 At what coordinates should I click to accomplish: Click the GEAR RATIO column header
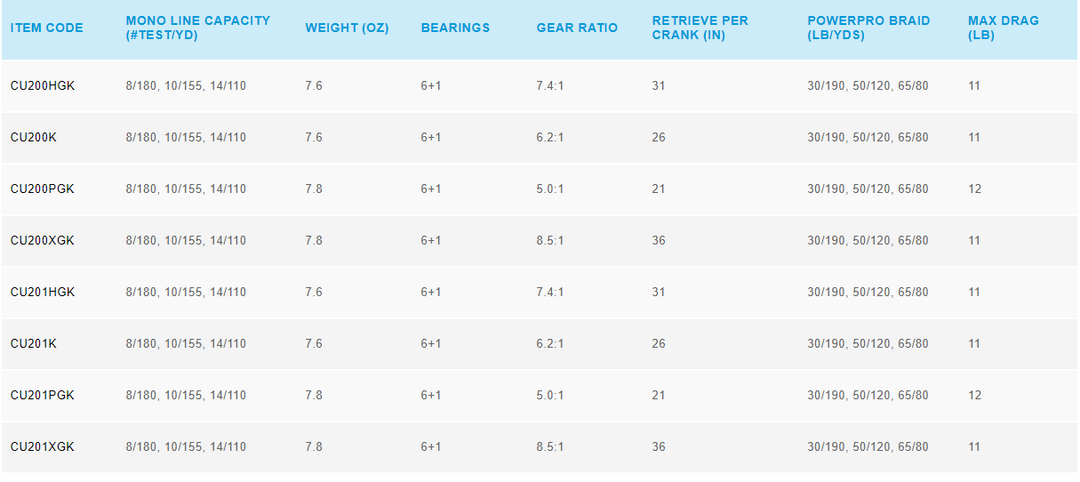577,28
